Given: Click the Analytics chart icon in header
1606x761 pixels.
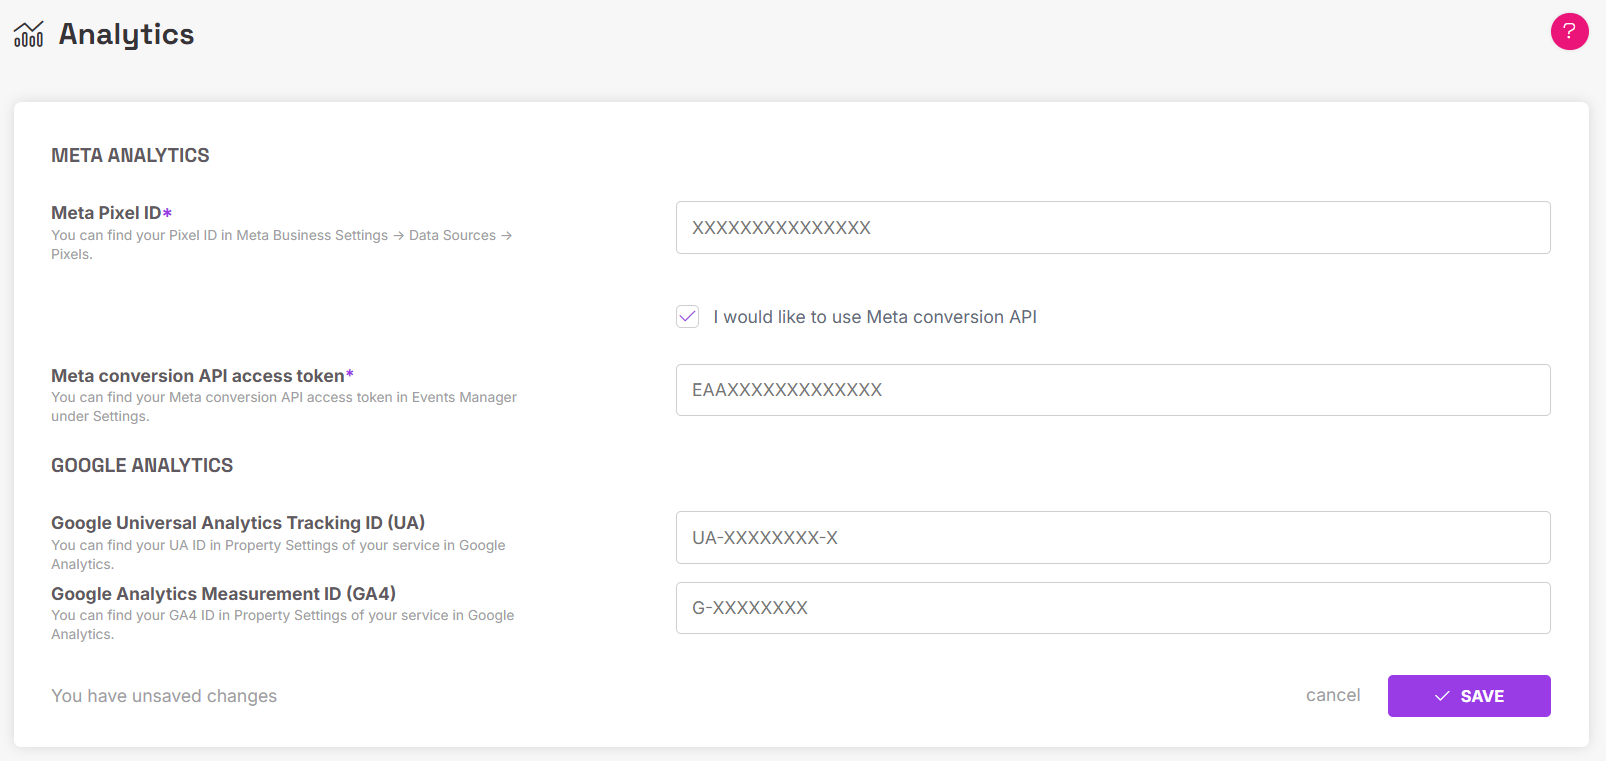Looking at the screenshot, I should [x=28, y=34].
